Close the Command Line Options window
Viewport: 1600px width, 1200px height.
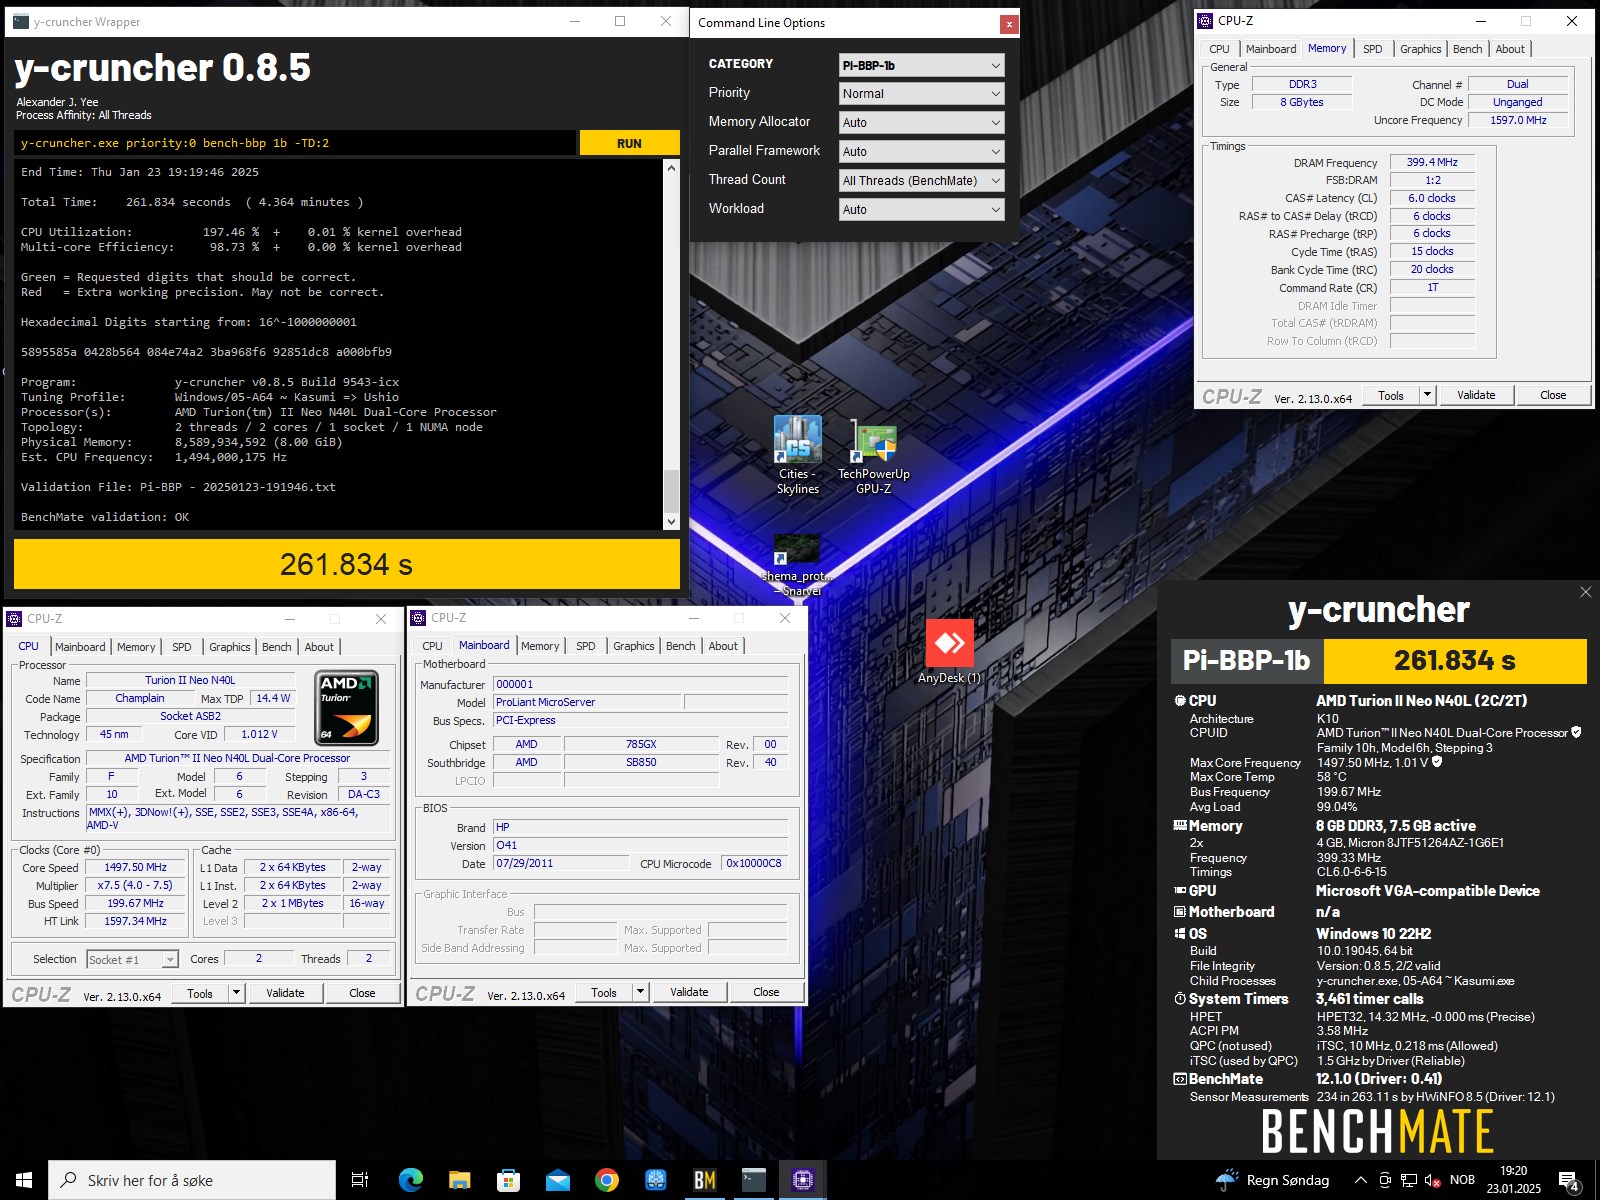[x=1009, y=23]
